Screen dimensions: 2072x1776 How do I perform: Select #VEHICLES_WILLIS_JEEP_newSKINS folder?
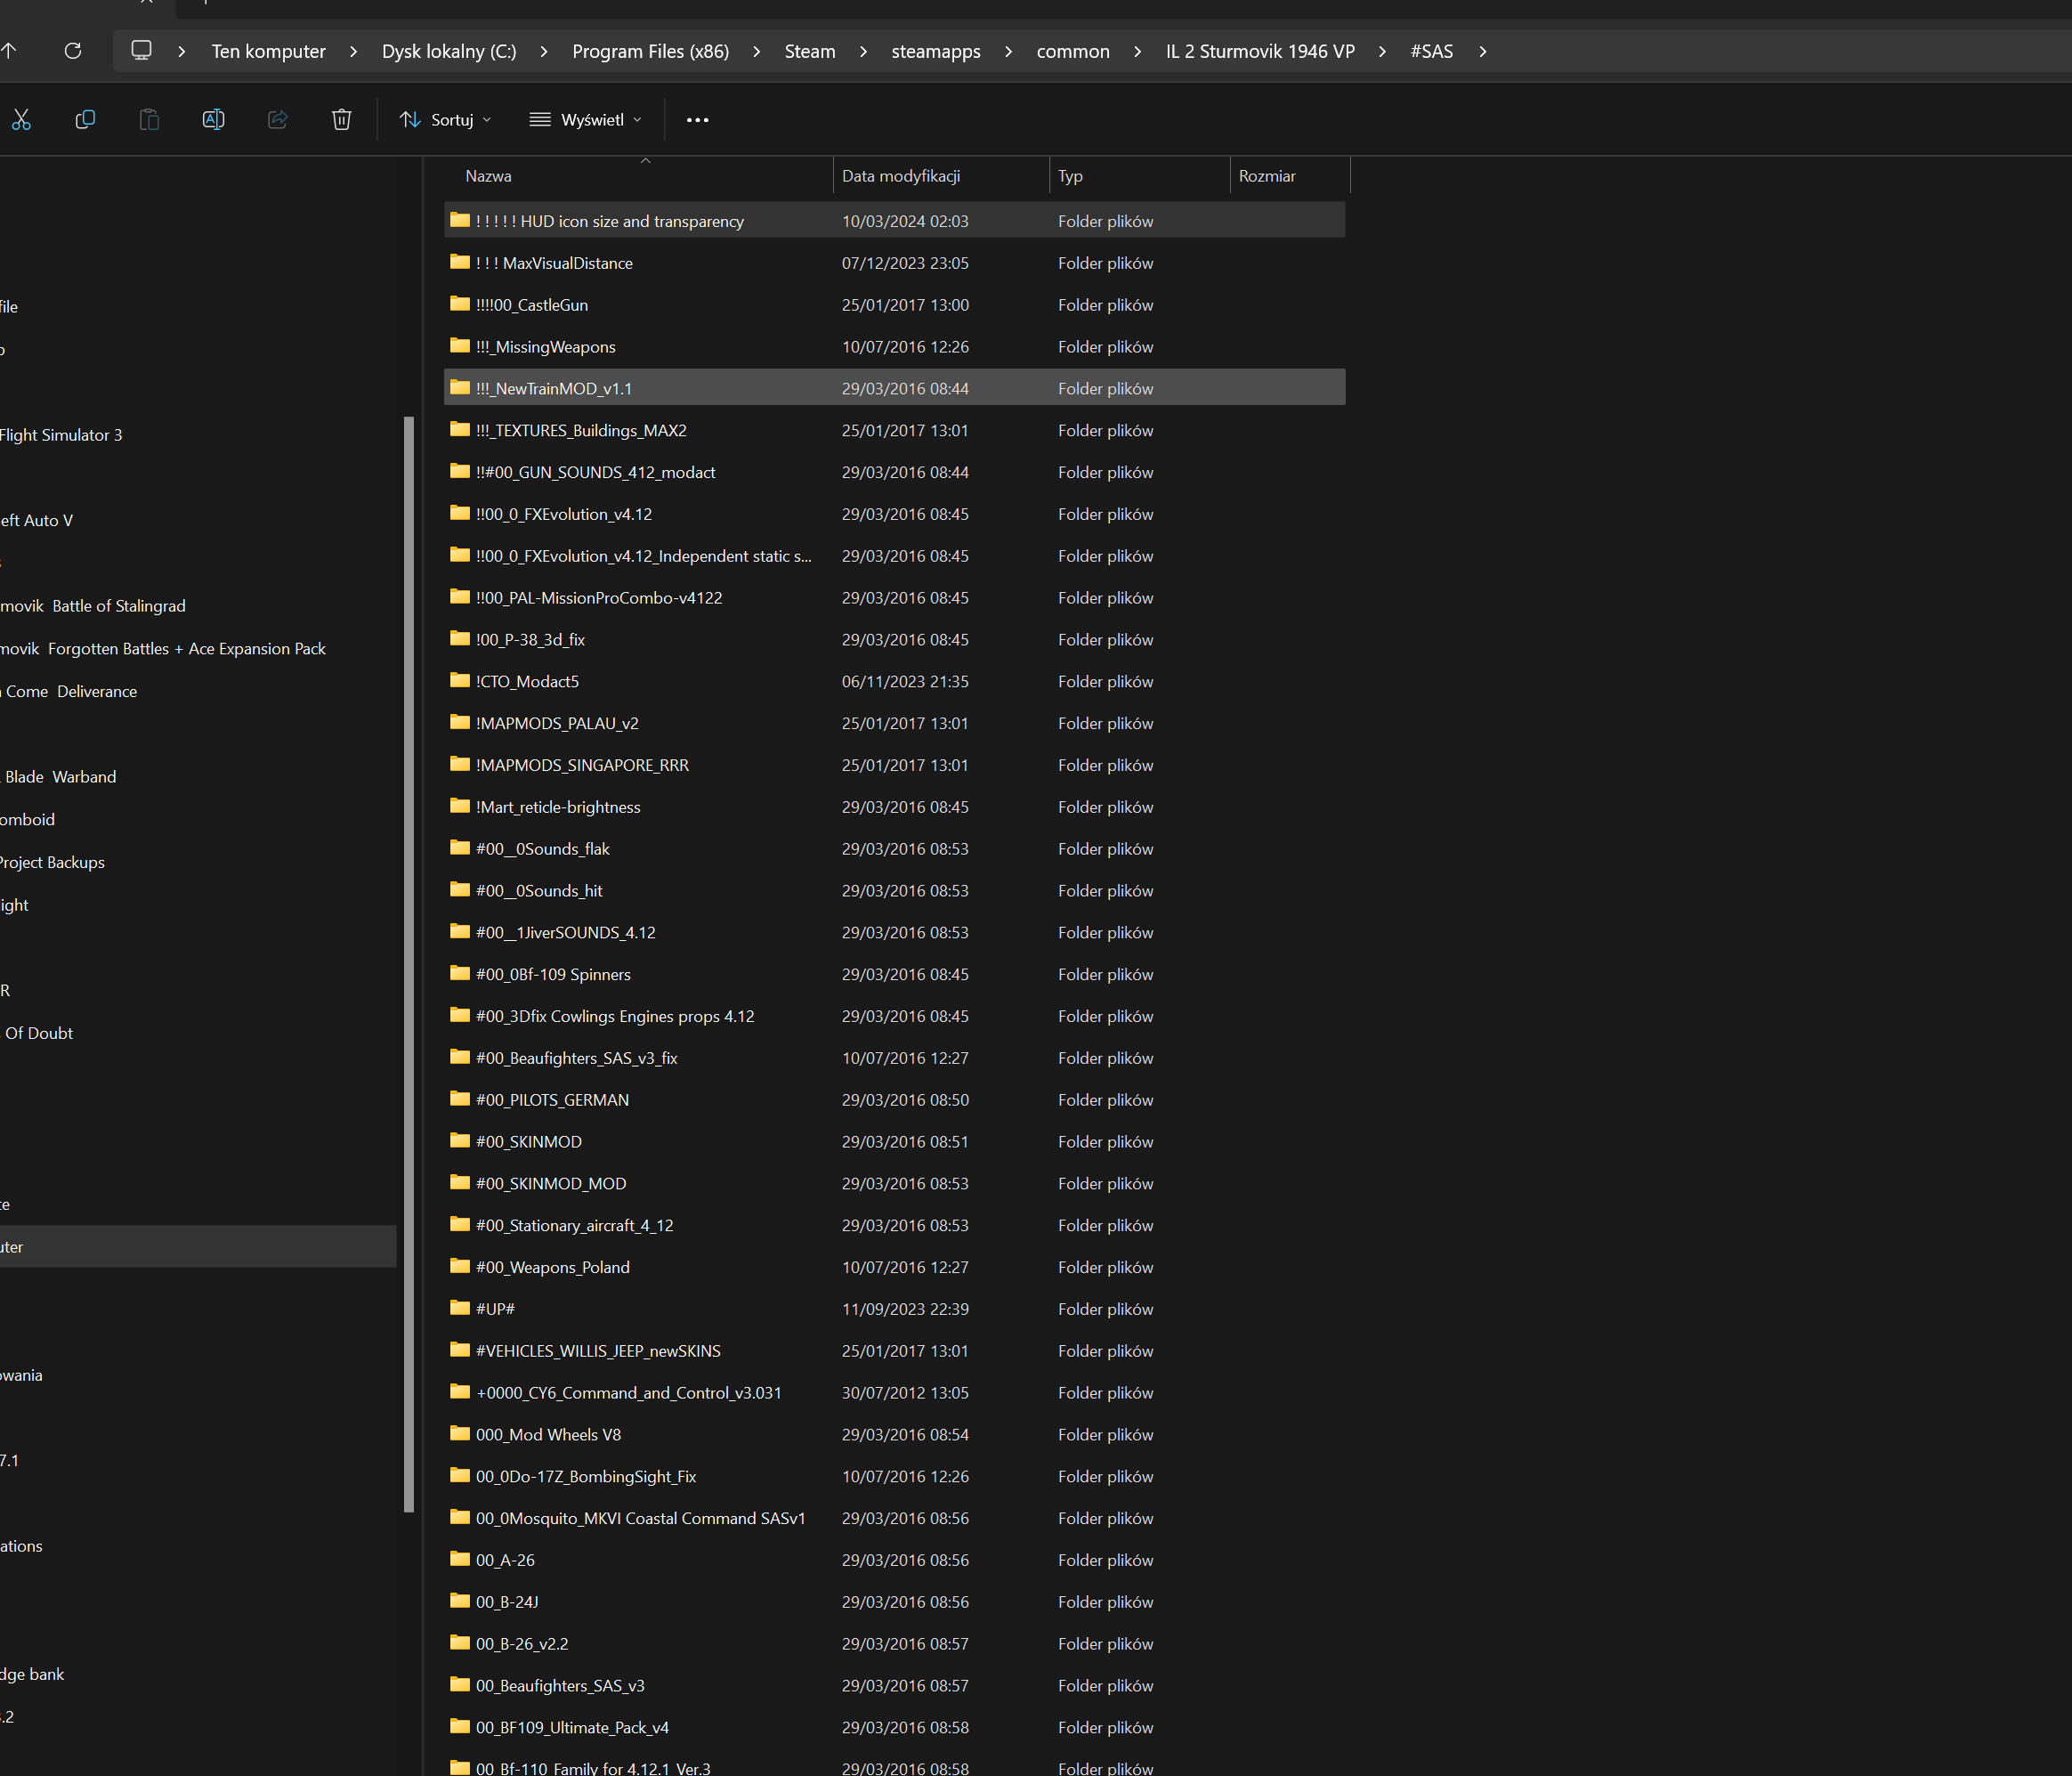[894, 1351]
